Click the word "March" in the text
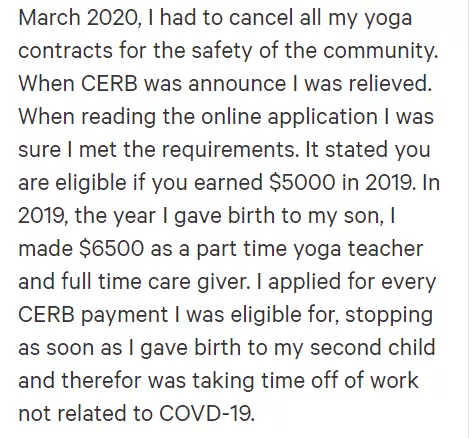This screenshot has width=469, height=438. [49, 17]
